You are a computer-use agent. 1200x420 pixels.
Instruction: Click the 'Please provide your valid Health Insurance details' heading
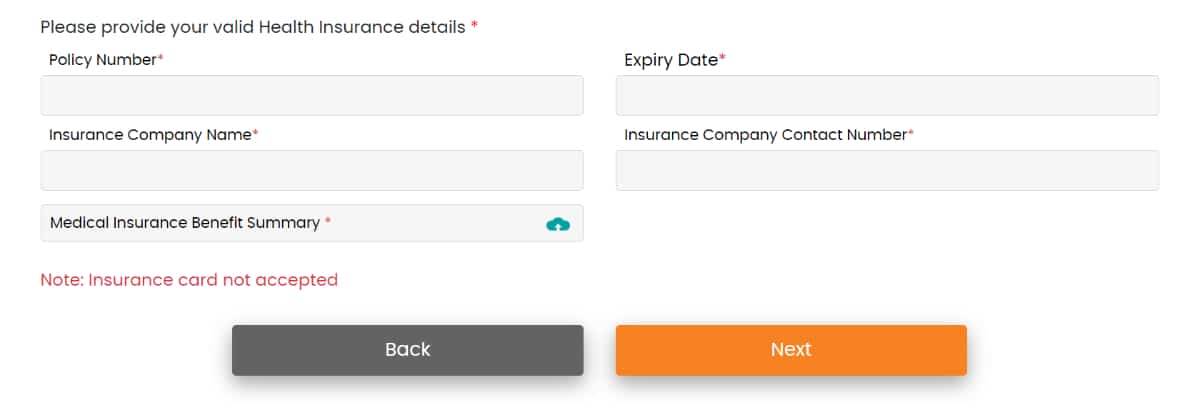click(253, 27)
